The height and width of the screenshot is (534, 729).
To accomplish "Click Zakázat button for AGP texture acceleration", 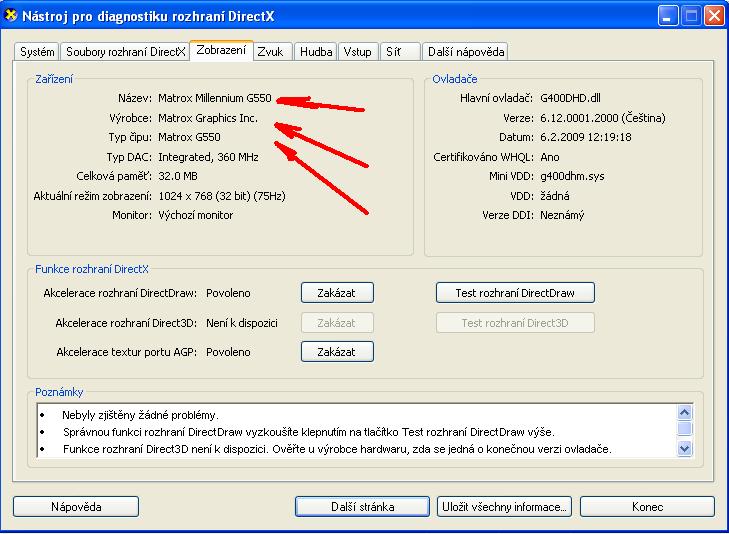I will pos(337,352).
